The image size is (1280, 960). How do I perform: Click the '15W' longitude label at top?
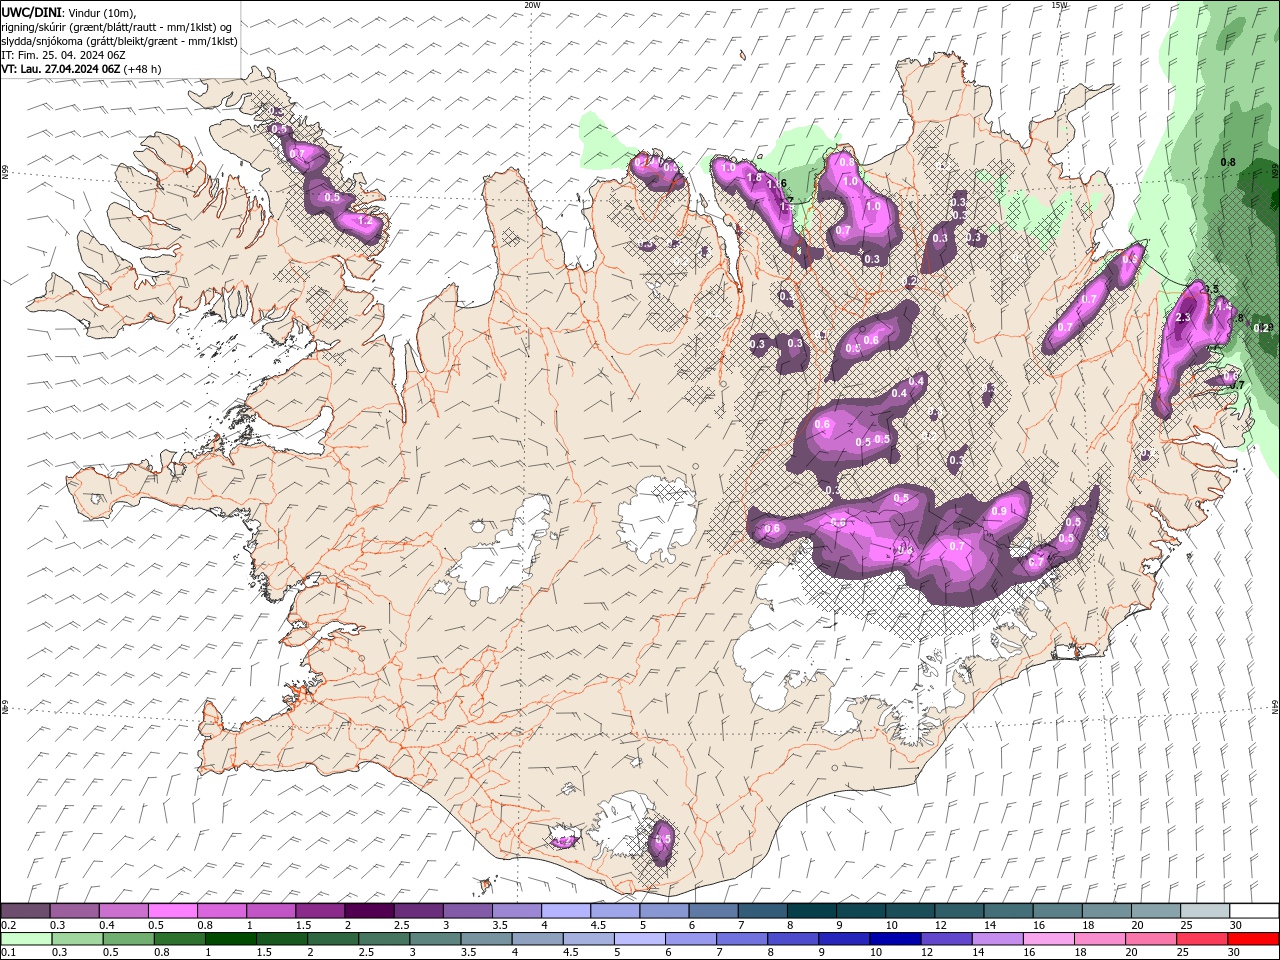coord(1059,5)
